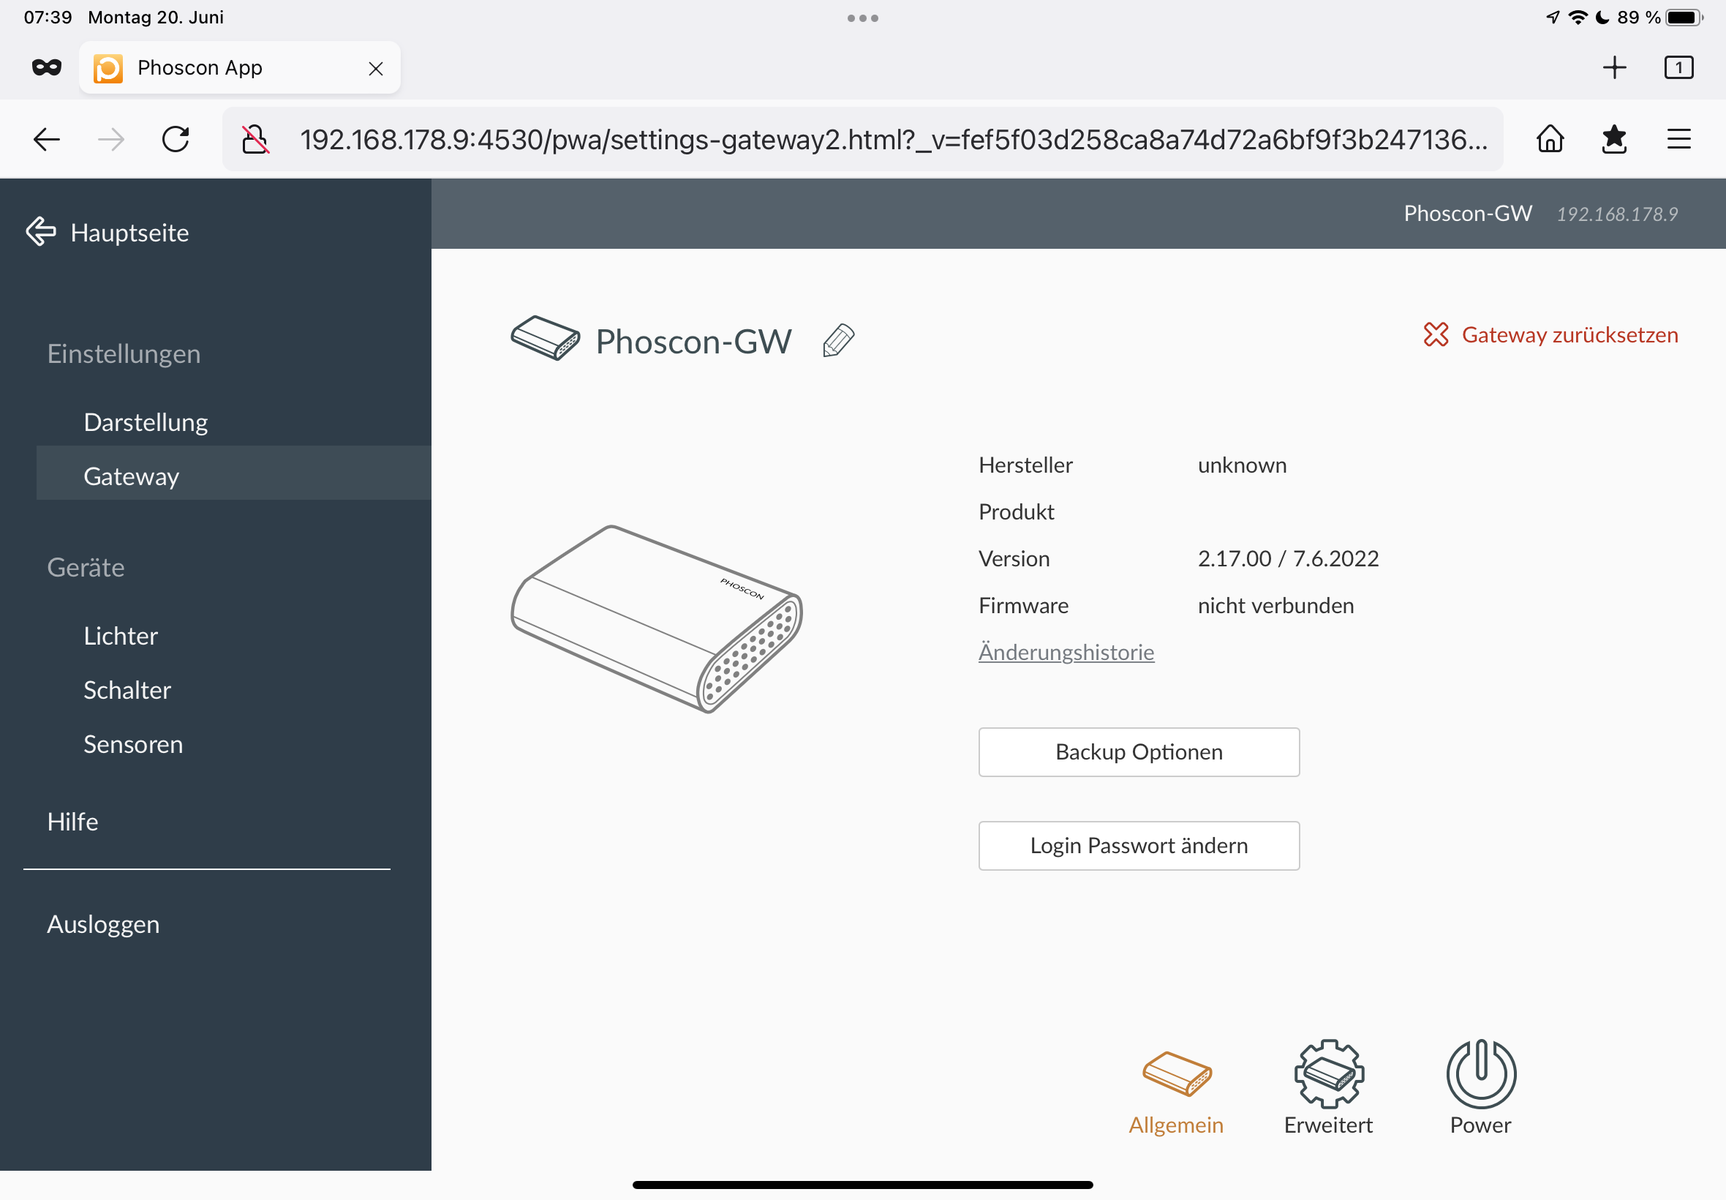Click the Gateway zurücksetzen reset icon
Viewport: 1726px width, 1200px height.
pyautogui.click(x=1436, y=334)
